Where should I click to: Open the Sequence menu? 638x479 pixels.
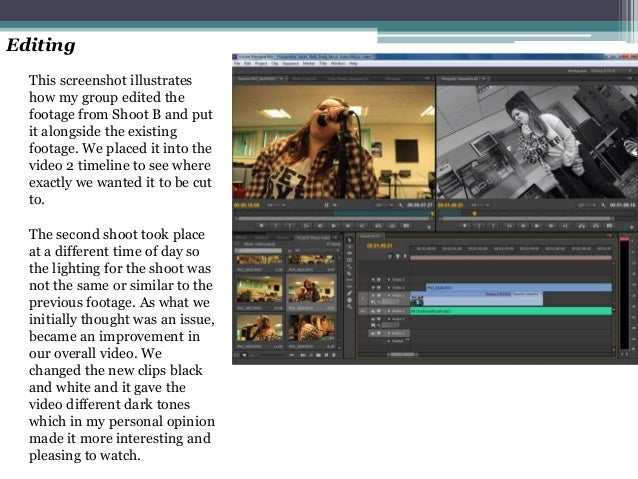coord(291,63)
